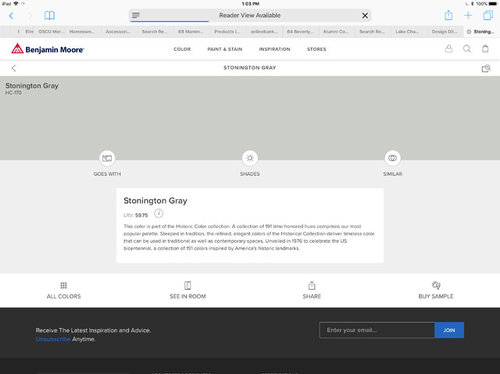Screen dimensions: 500x374
Task: Click the Join newsletter button
Action: pos(449,330)
